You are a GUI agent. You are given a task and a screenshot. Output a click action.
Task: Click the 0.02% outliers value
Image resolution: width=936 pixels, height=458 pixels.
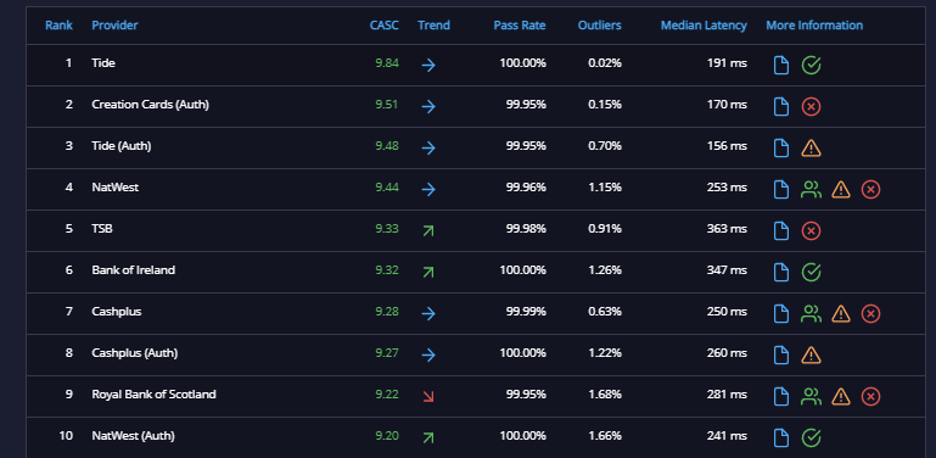tap(605, 63)
